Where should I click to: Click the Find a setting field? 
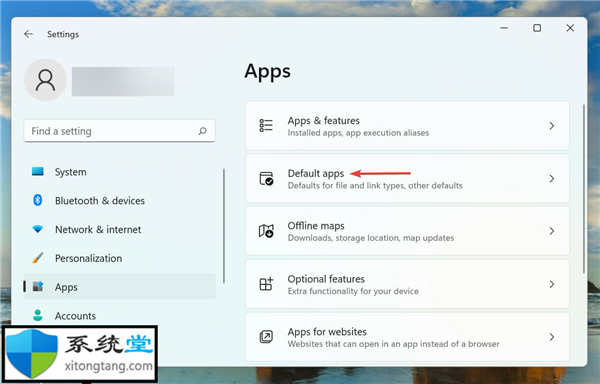point(119,131)
